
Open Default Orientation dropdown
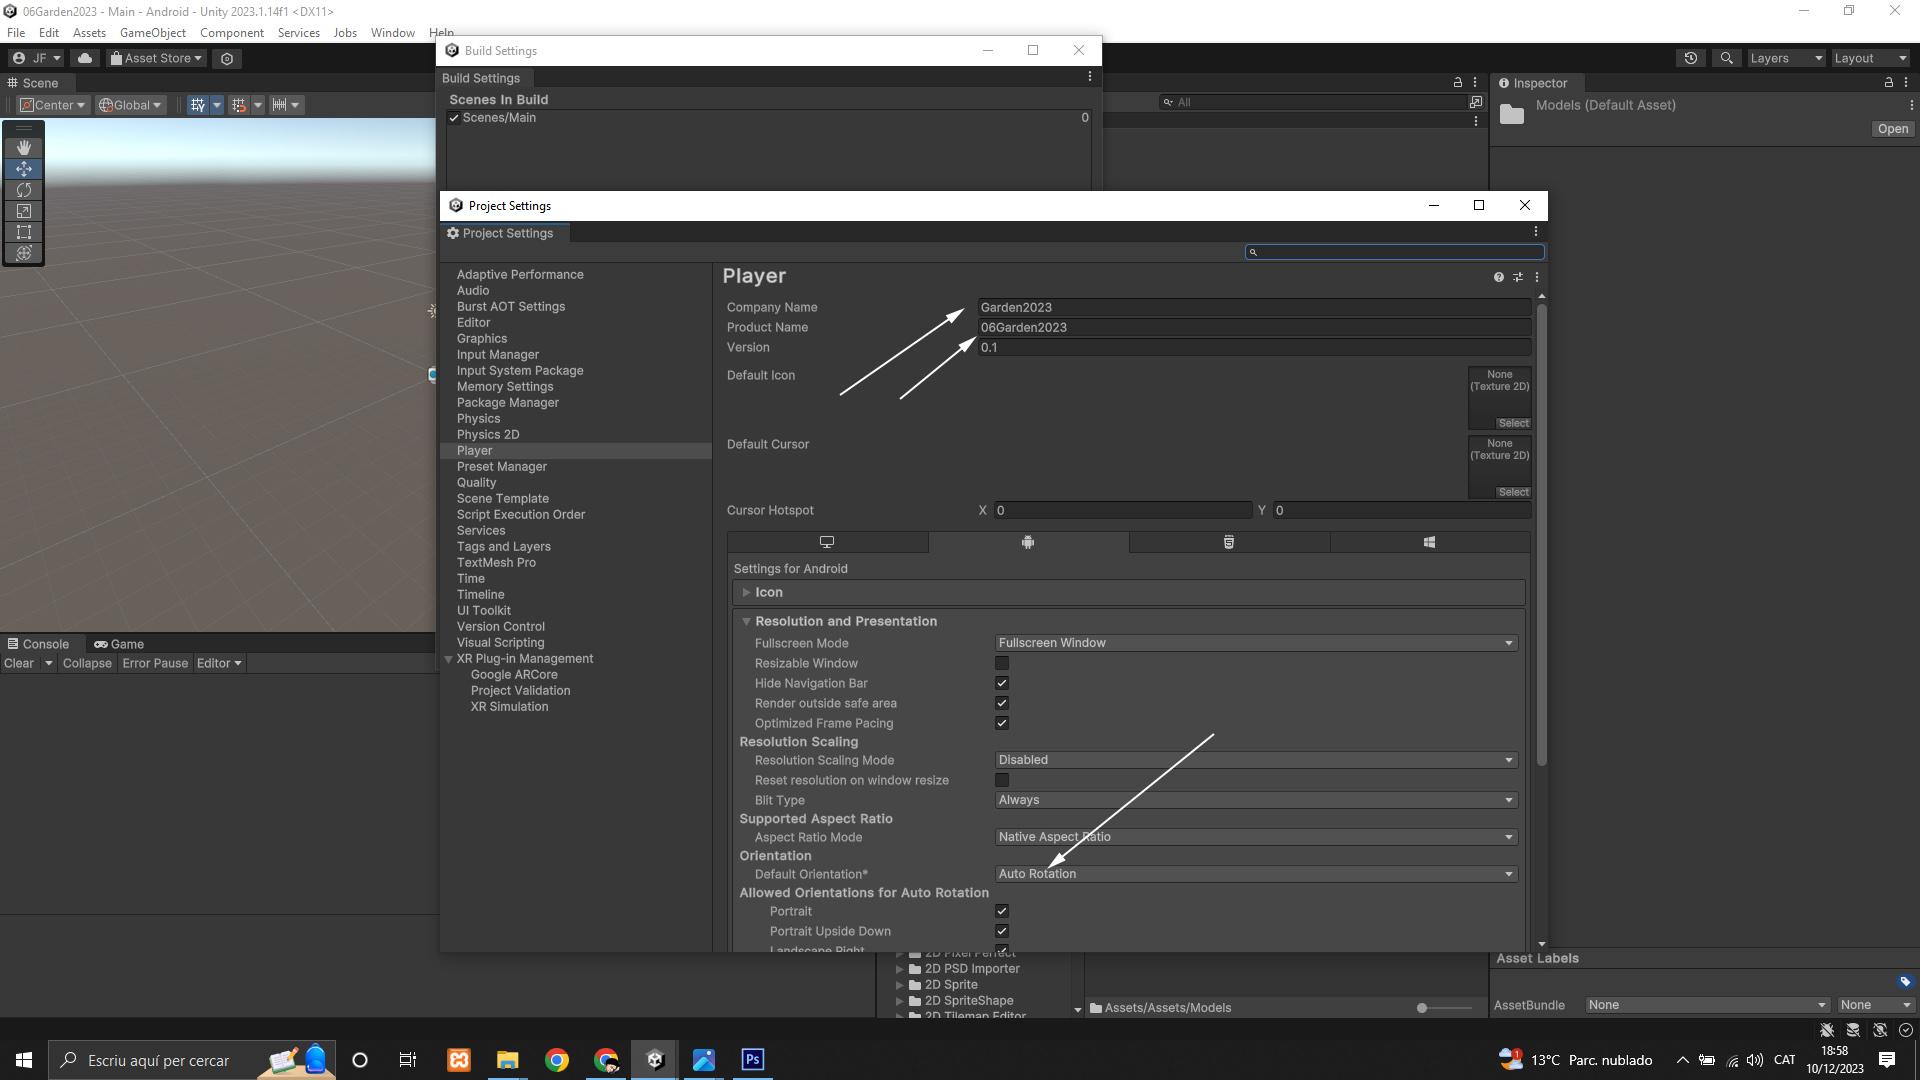click(x=1256, y=874)
